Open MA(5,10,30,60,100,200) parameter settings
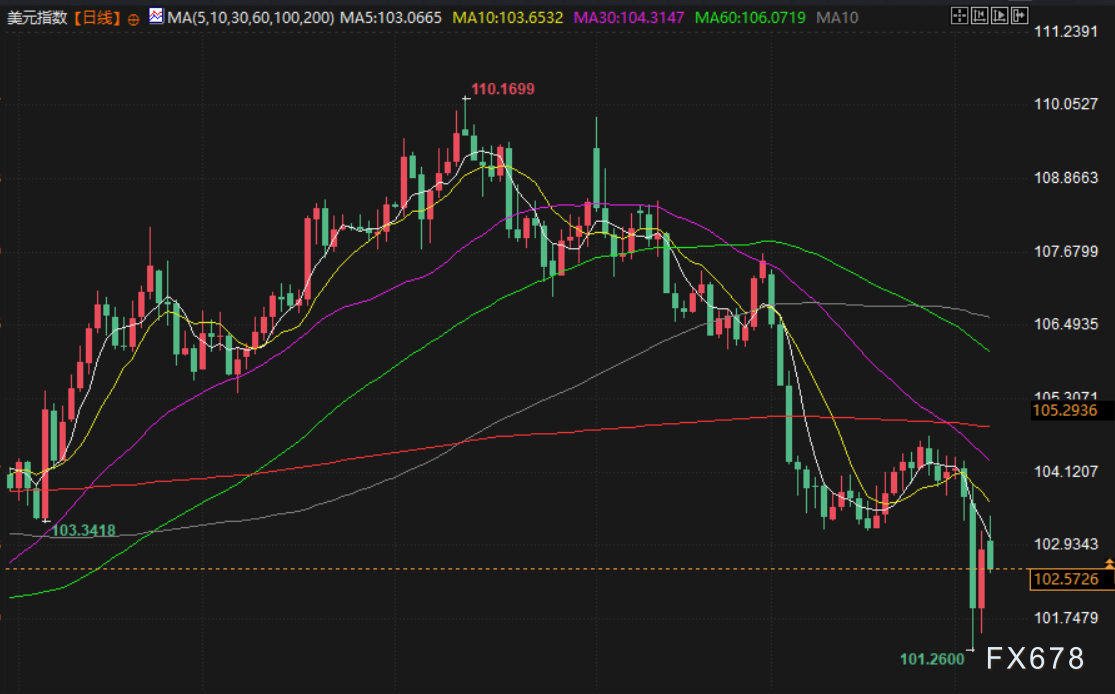The width and height of the screenshot is (1115, 694). (251, 17)
